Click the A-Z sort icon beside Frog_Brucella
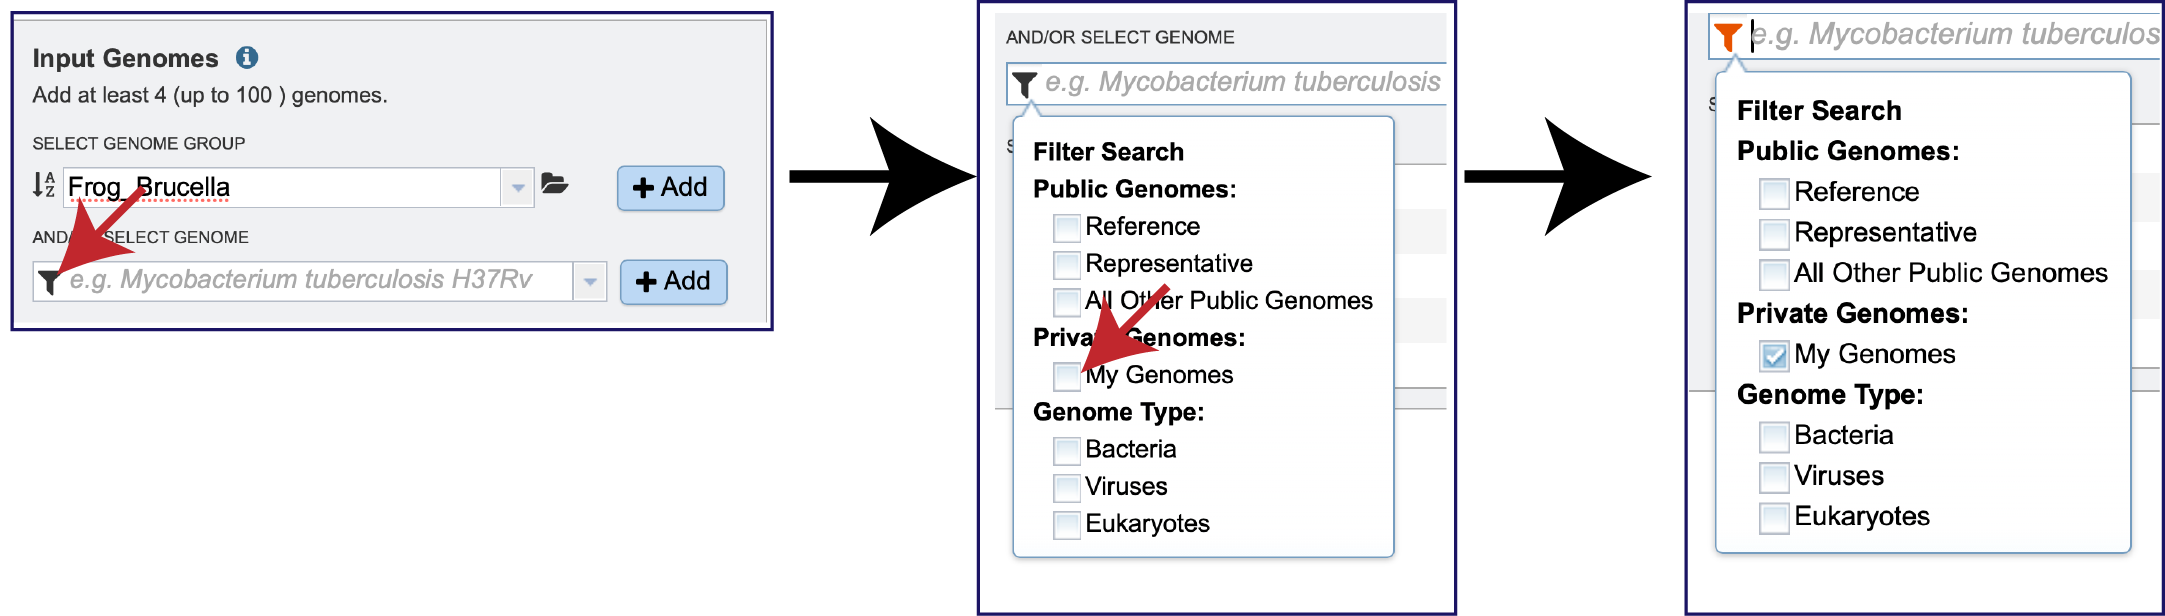The image size is (2165, 616). tap(44, 186)
